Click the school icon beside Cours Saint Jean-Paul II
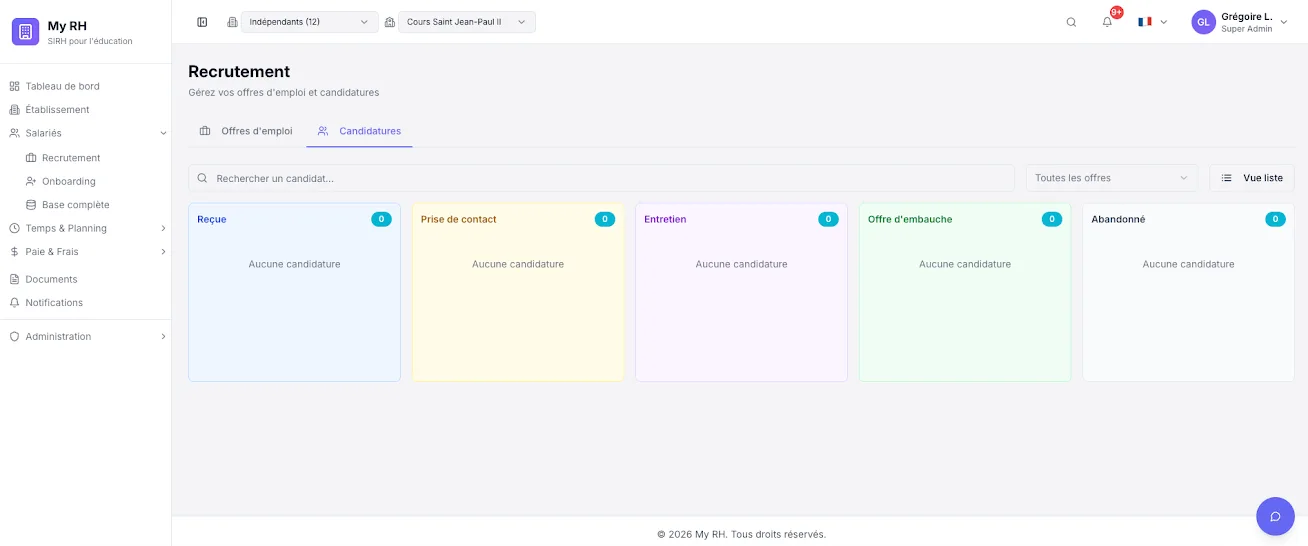The image size is (1308, 546). [x=390, y=22]
